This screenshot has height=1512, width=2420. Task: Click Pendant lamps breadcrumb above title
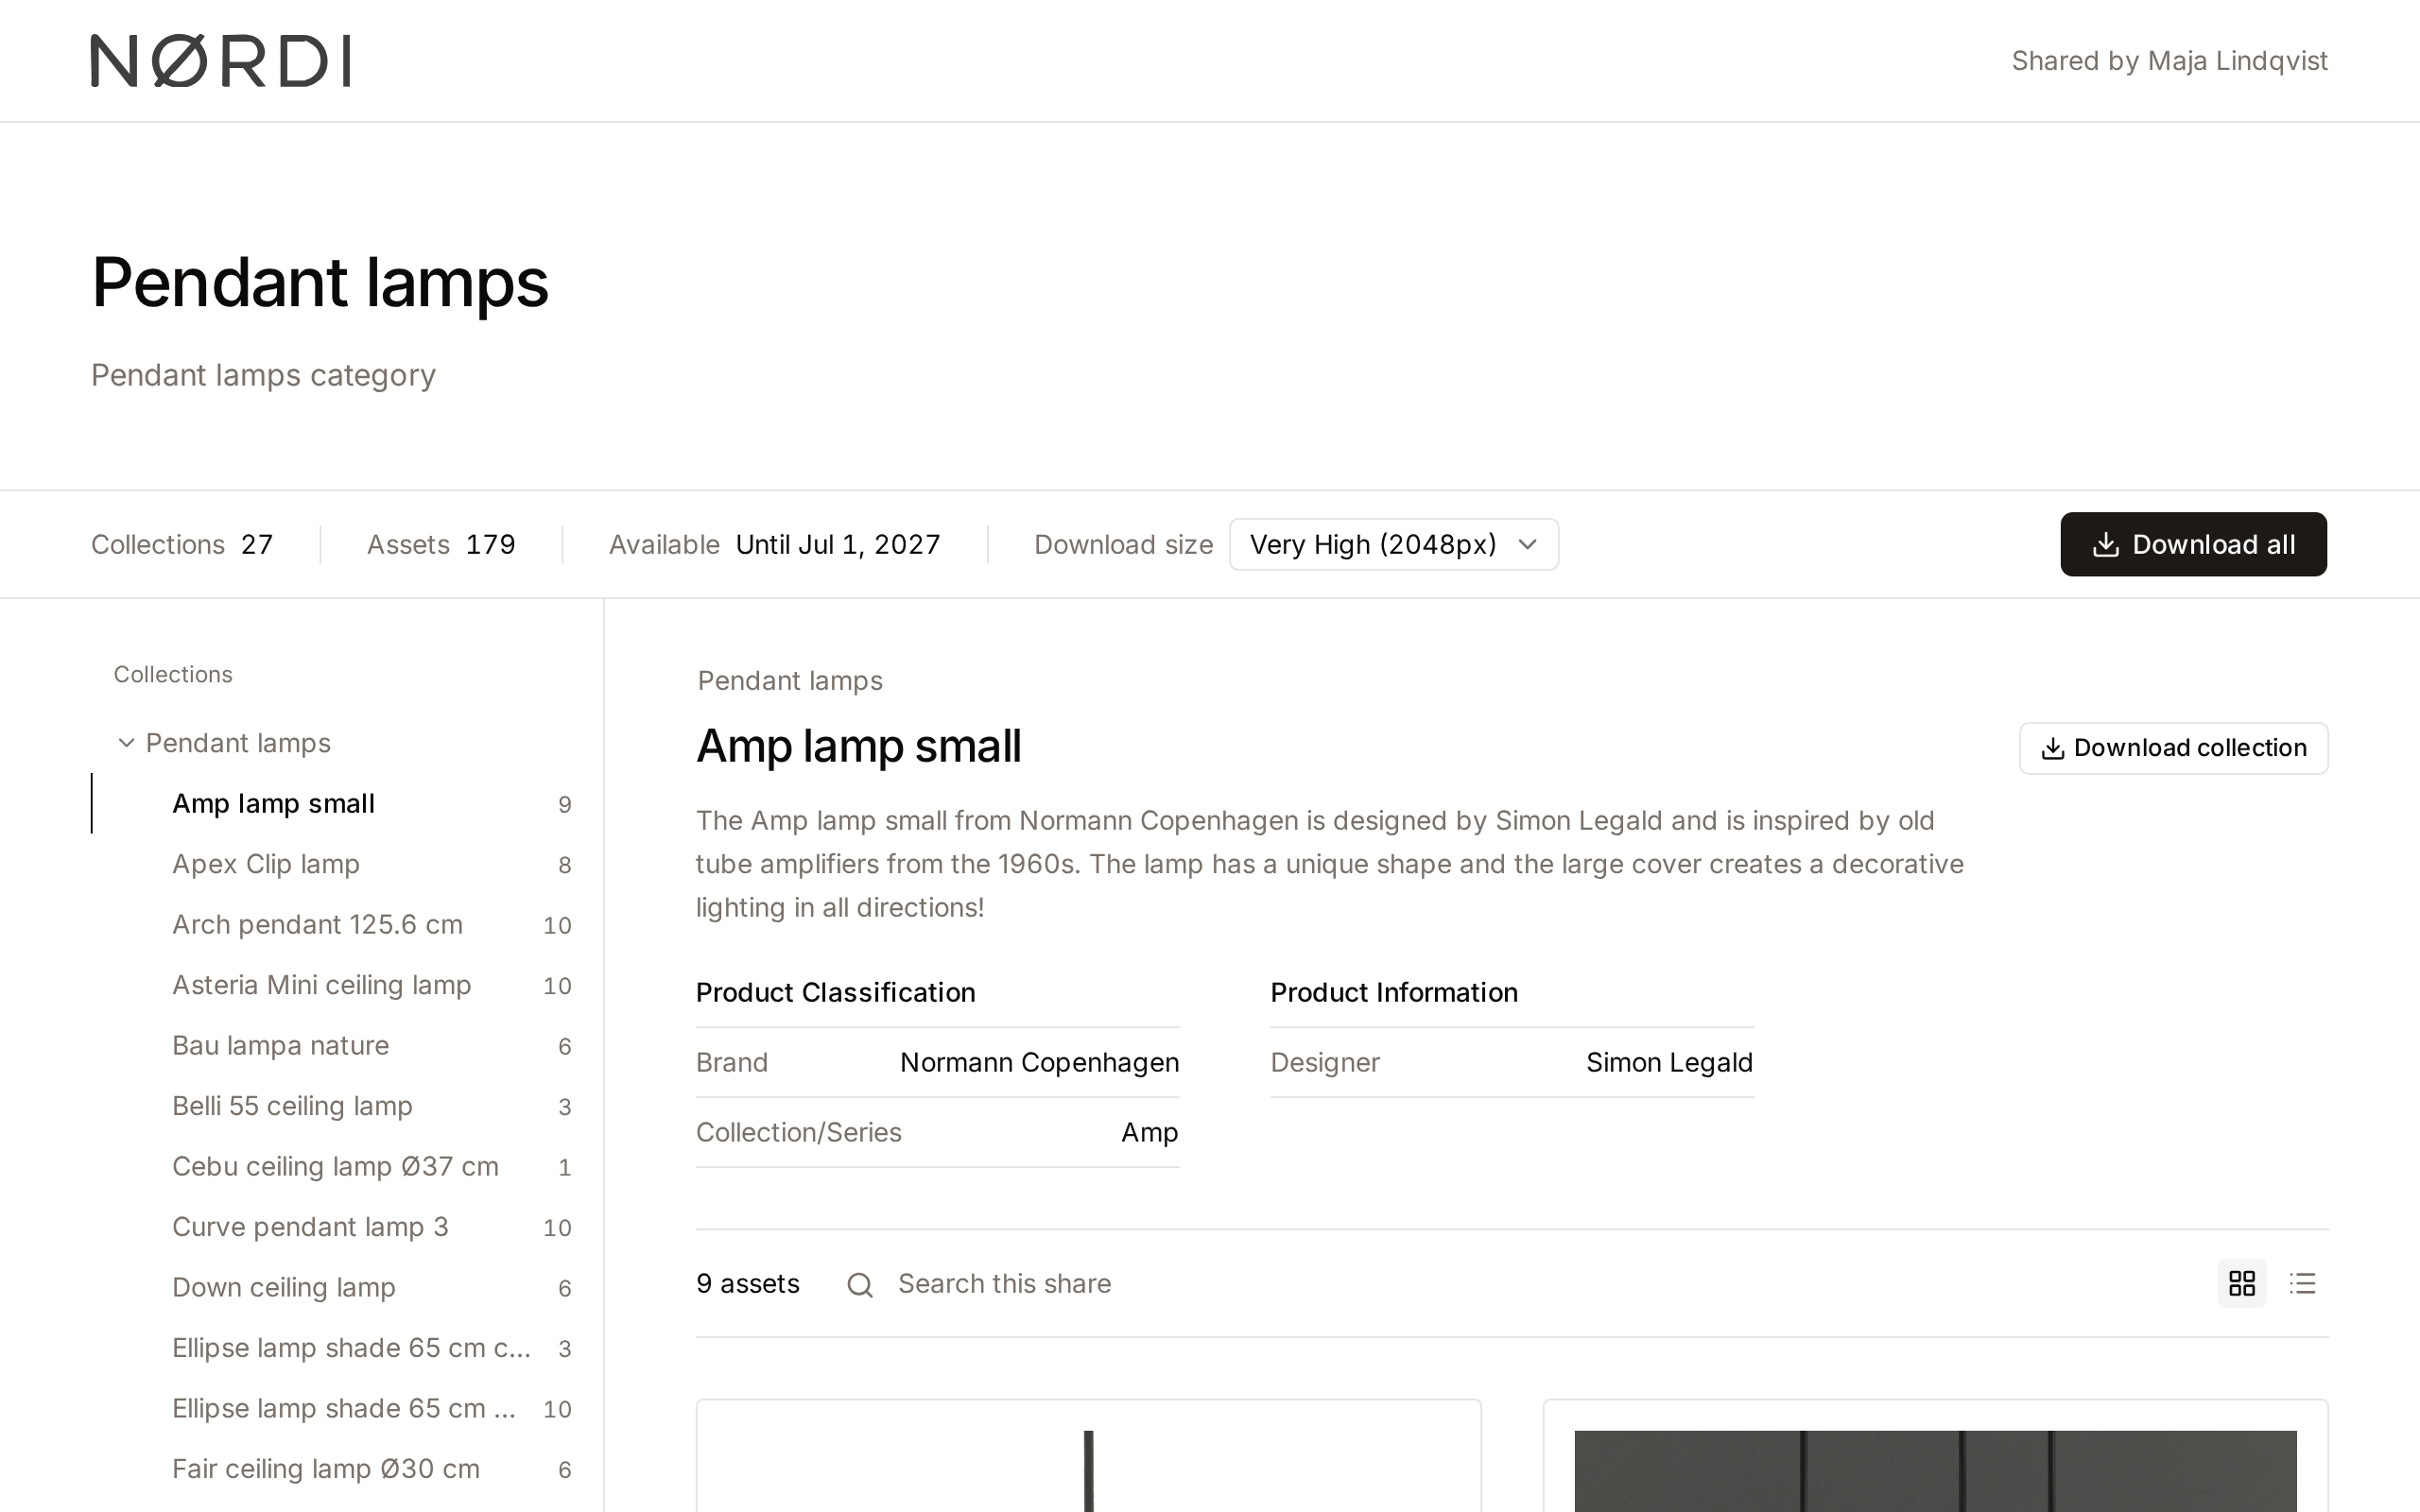(790, 681)
